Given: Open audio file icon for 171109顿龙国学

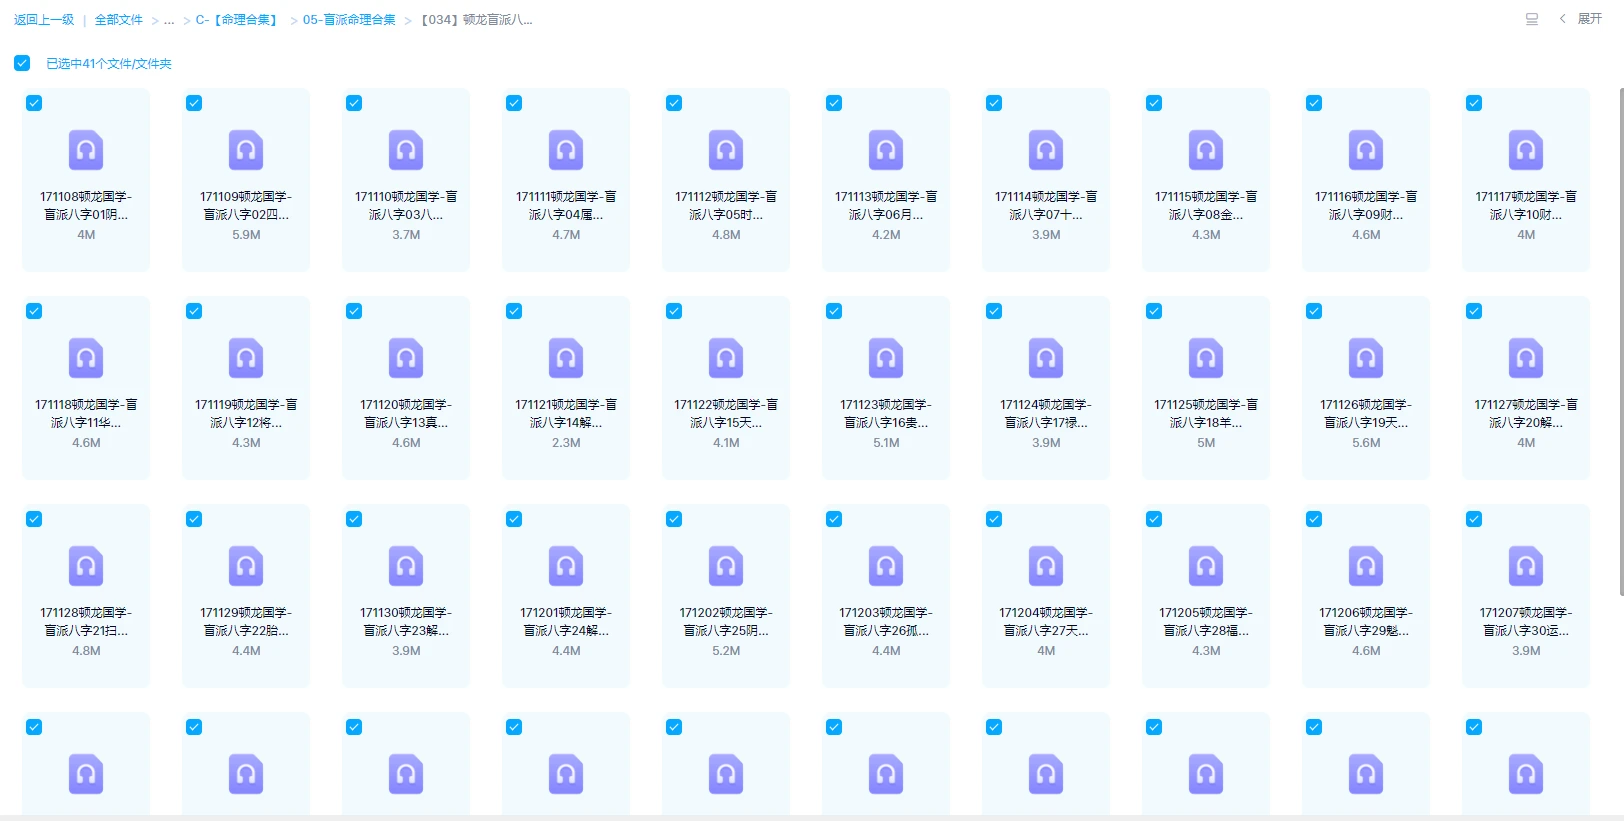Looking at the screenshot, I should coord(246,150).
